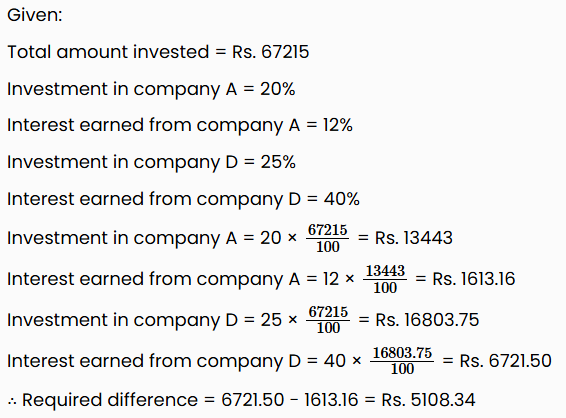Click the fraction 67215/100 in company D calculation
The image size is (566, 418).
(x=328, y=320)
